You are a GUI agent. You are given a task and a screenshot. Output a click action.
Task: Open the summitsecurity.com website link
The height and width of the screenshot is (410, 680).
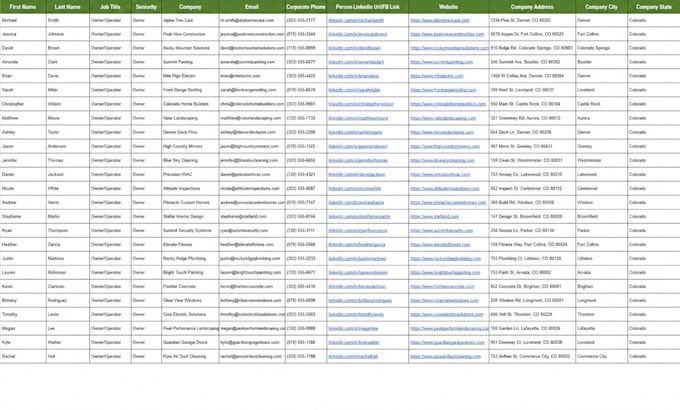tap(441, 231)
